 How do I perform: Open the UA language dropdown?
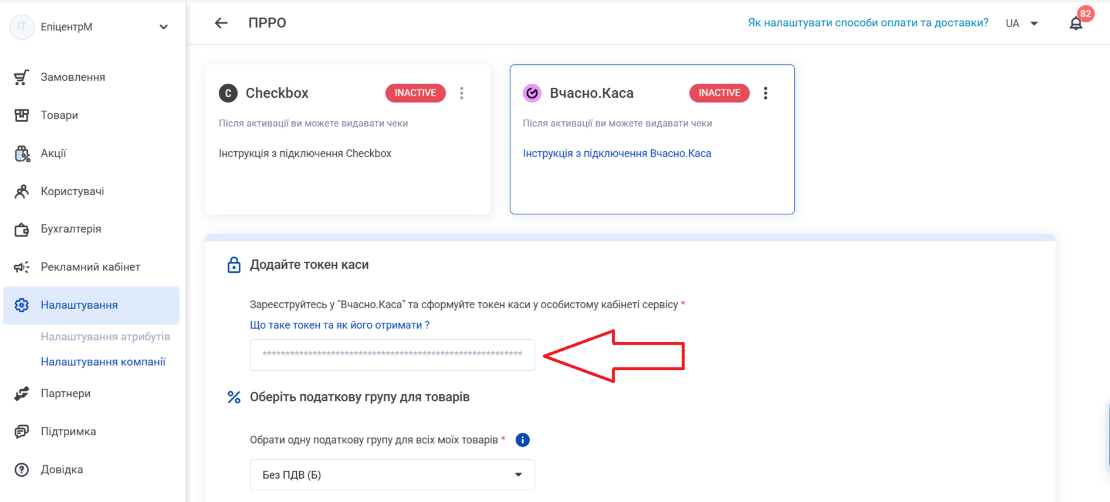click(x=1022, y=23)
